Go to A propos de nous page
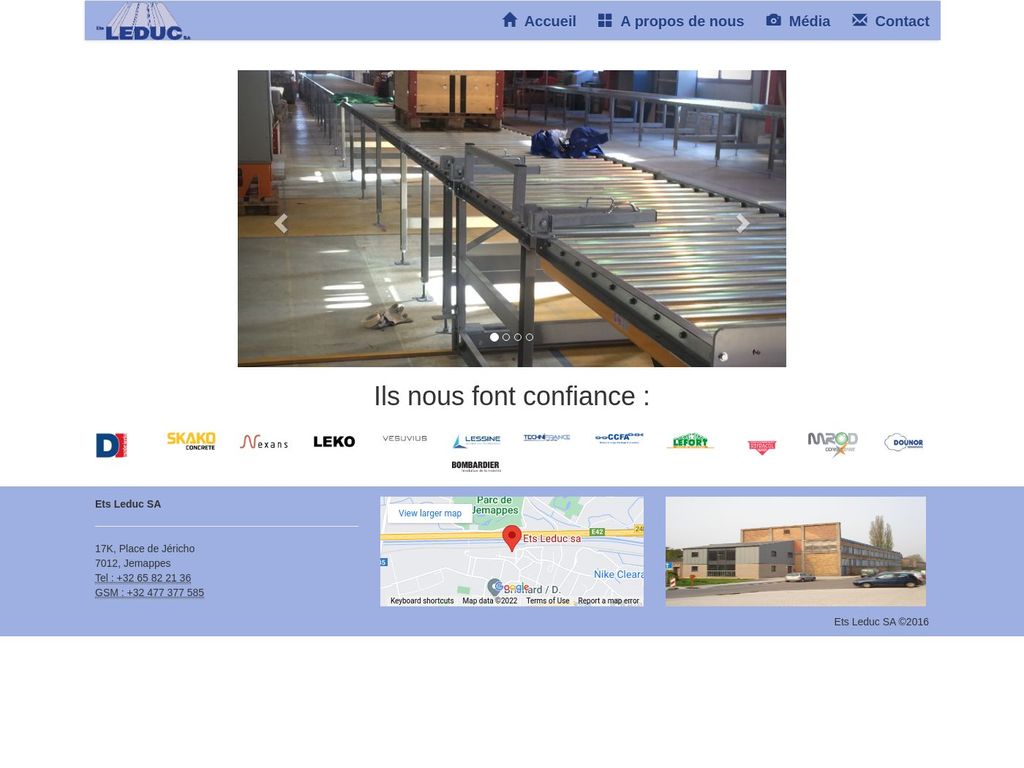 click(x=671, y=21)
